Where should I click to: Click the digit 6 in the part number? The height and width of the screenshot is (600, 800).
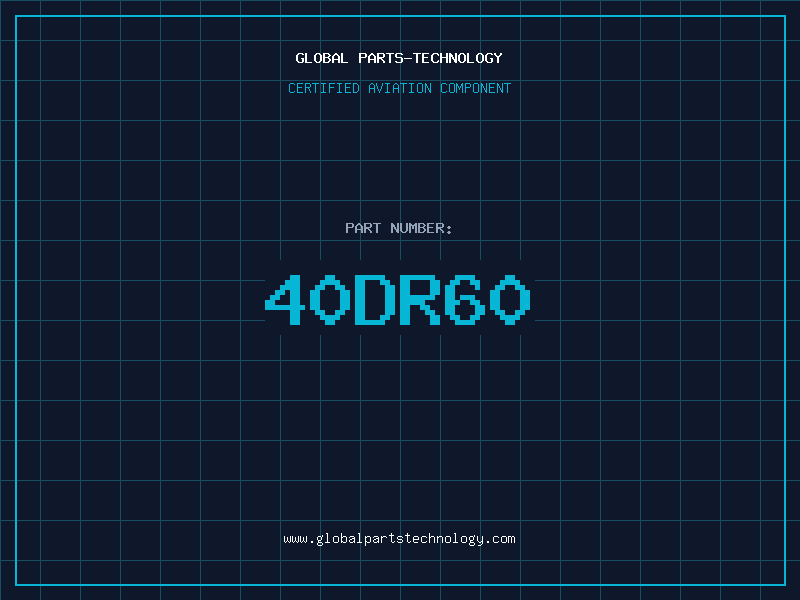pos(465,299)
